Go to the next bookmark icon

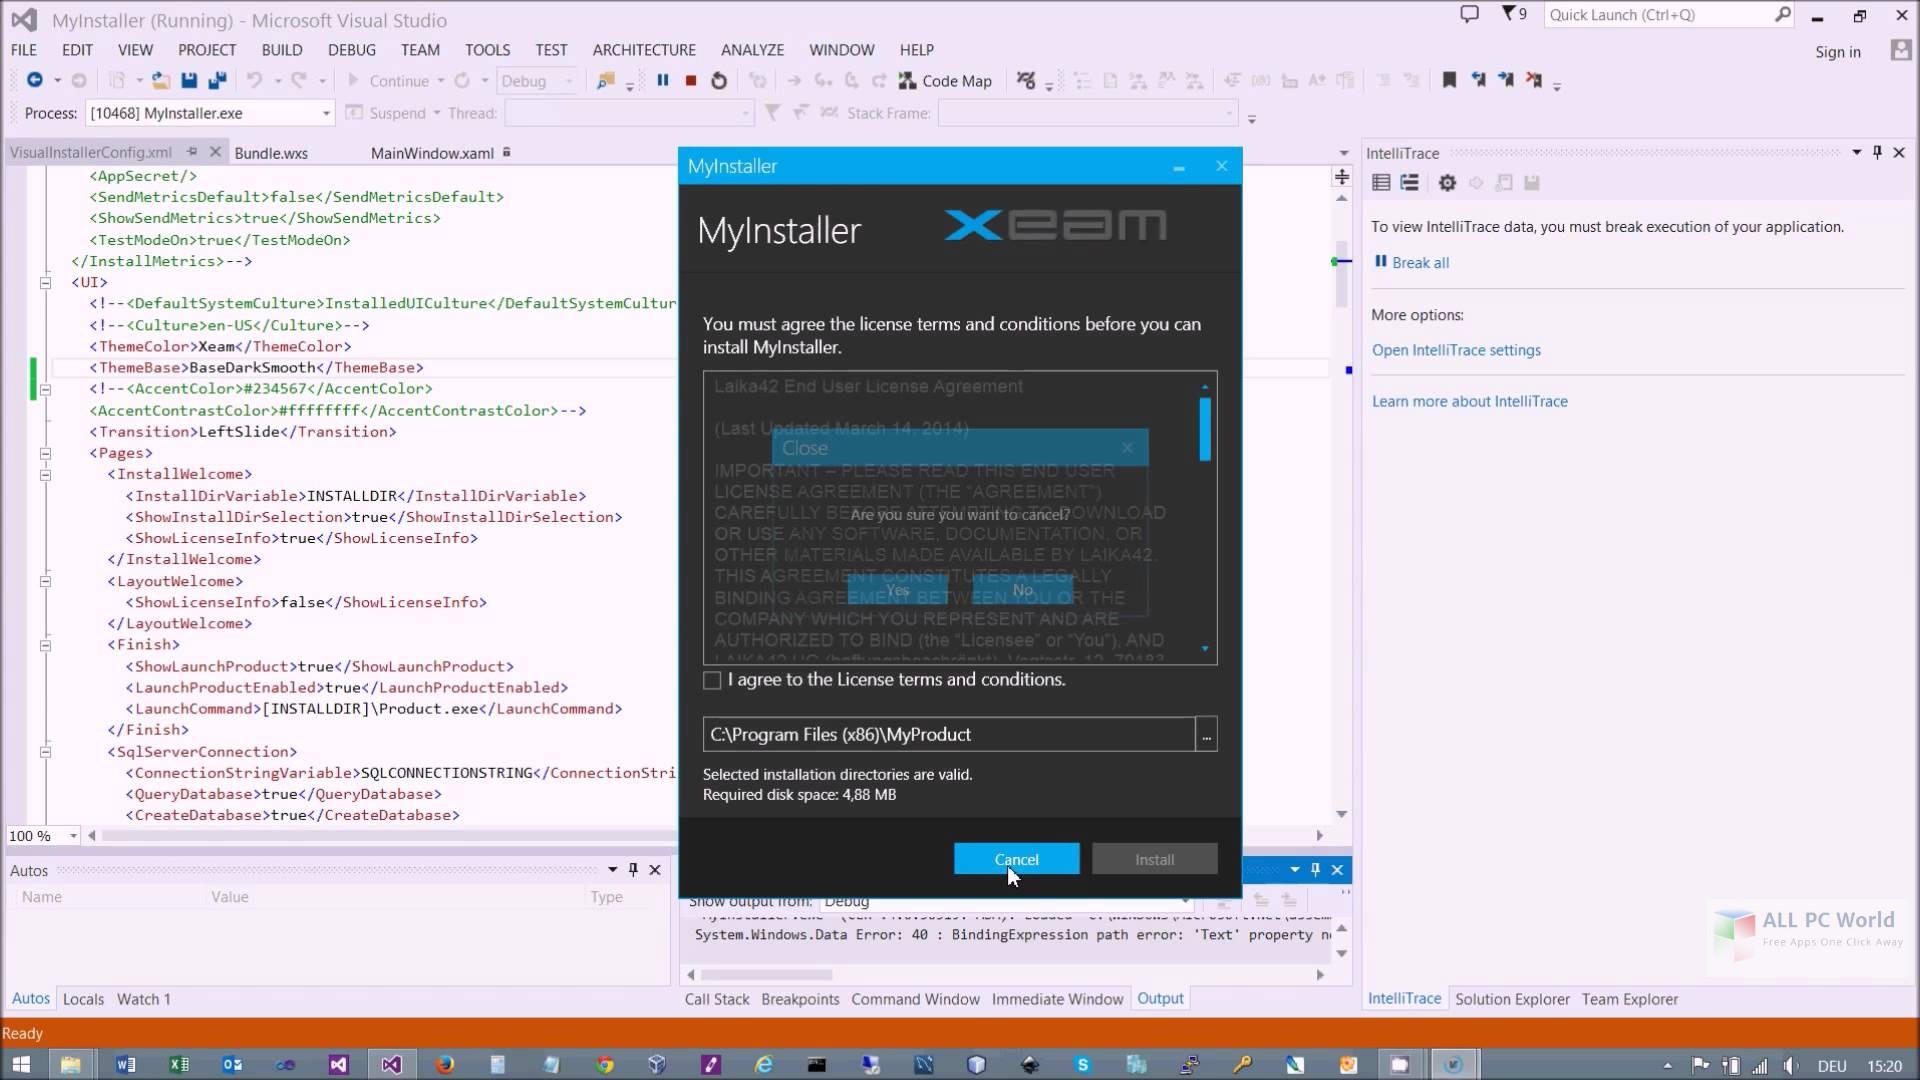pos(1506,80)
